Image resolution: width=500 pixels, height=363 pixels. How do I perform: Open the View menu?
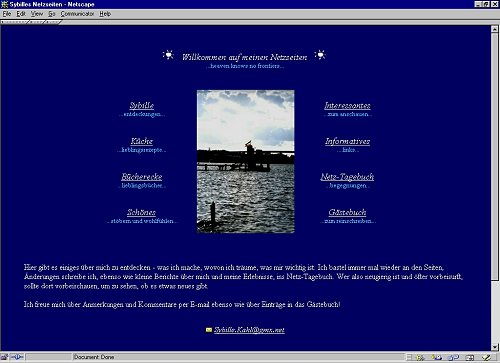(37, 14)
